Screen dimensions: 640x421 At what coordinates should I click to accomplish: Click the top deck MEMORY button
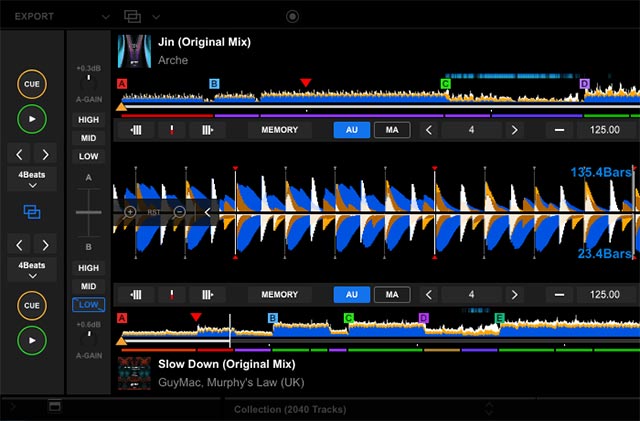click(279, 130)
